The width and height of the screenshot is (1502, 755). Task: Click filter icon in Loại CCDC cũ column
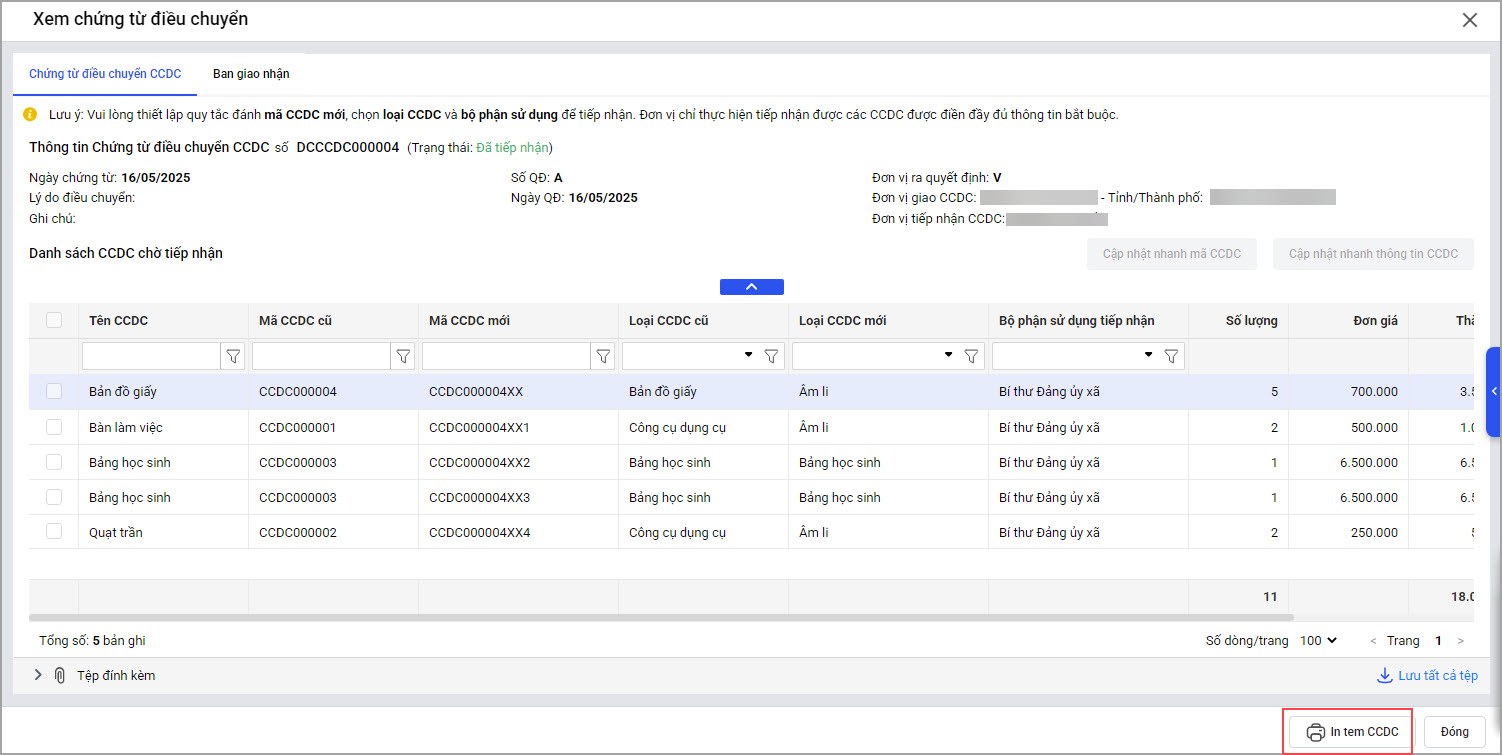(x=771, y=356)
